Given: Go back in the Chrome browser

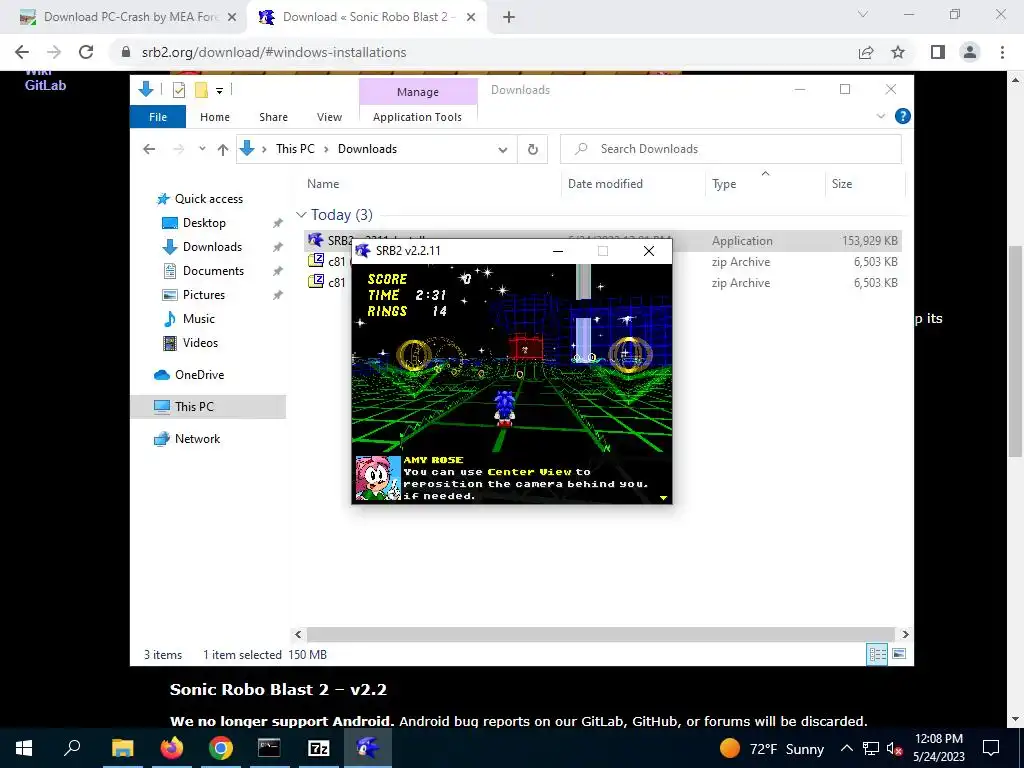Looking at the screenshot, I should coord(22,52).
